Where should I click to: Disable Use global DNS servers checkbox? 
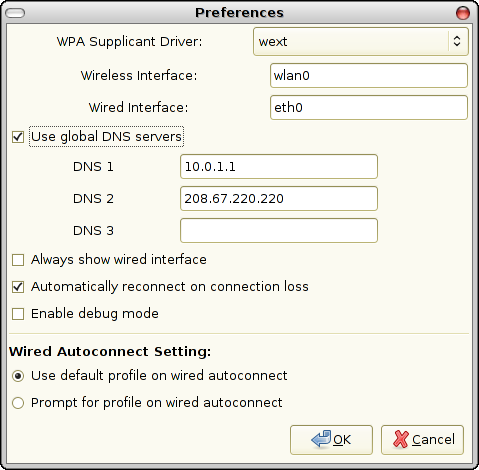(x=18, y=137)
